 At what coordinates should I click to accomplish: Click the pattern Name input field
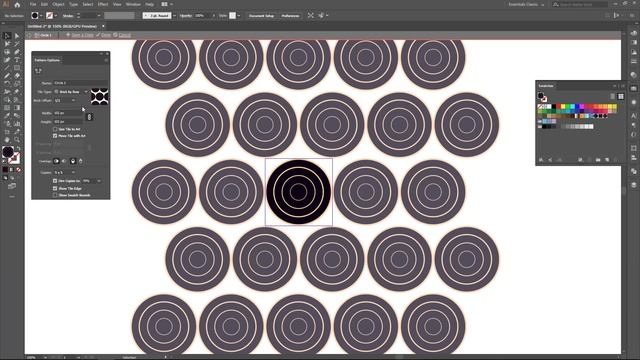(80, 83)
